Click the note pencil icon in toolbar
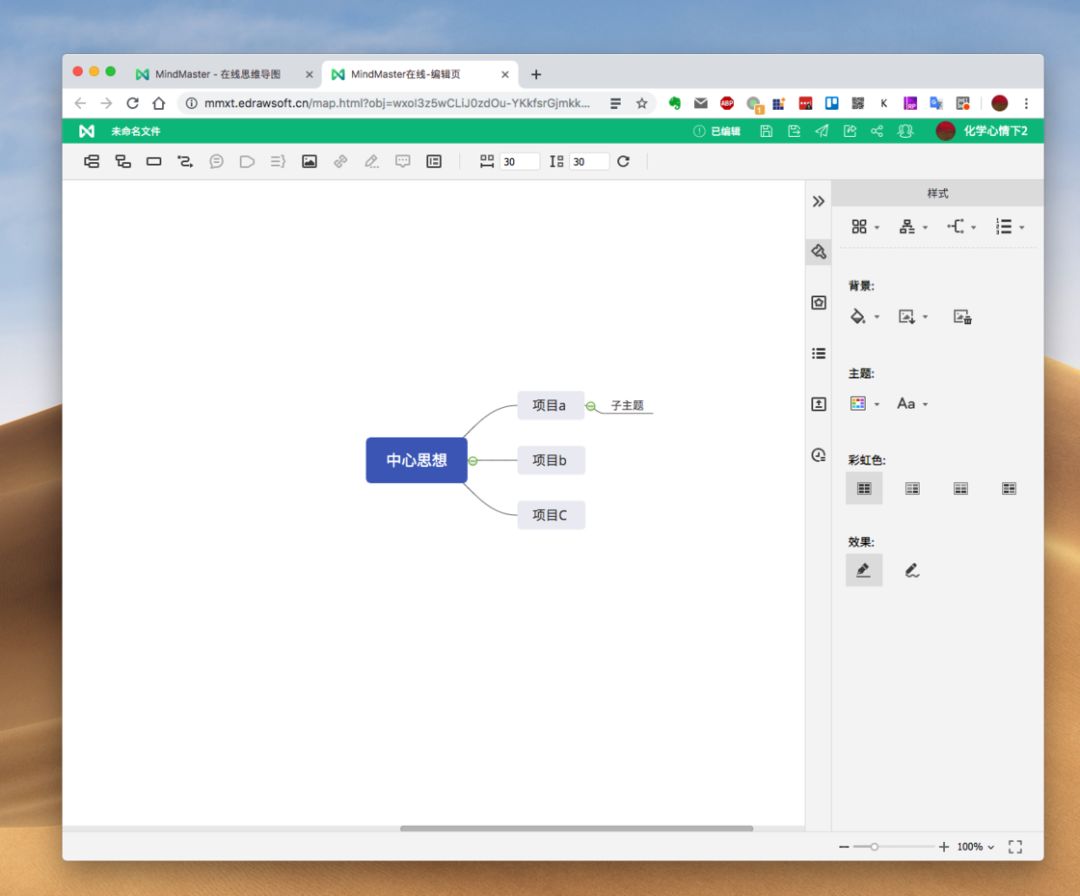The width and height of the screenshot is (1080, 896). [371, 161]
